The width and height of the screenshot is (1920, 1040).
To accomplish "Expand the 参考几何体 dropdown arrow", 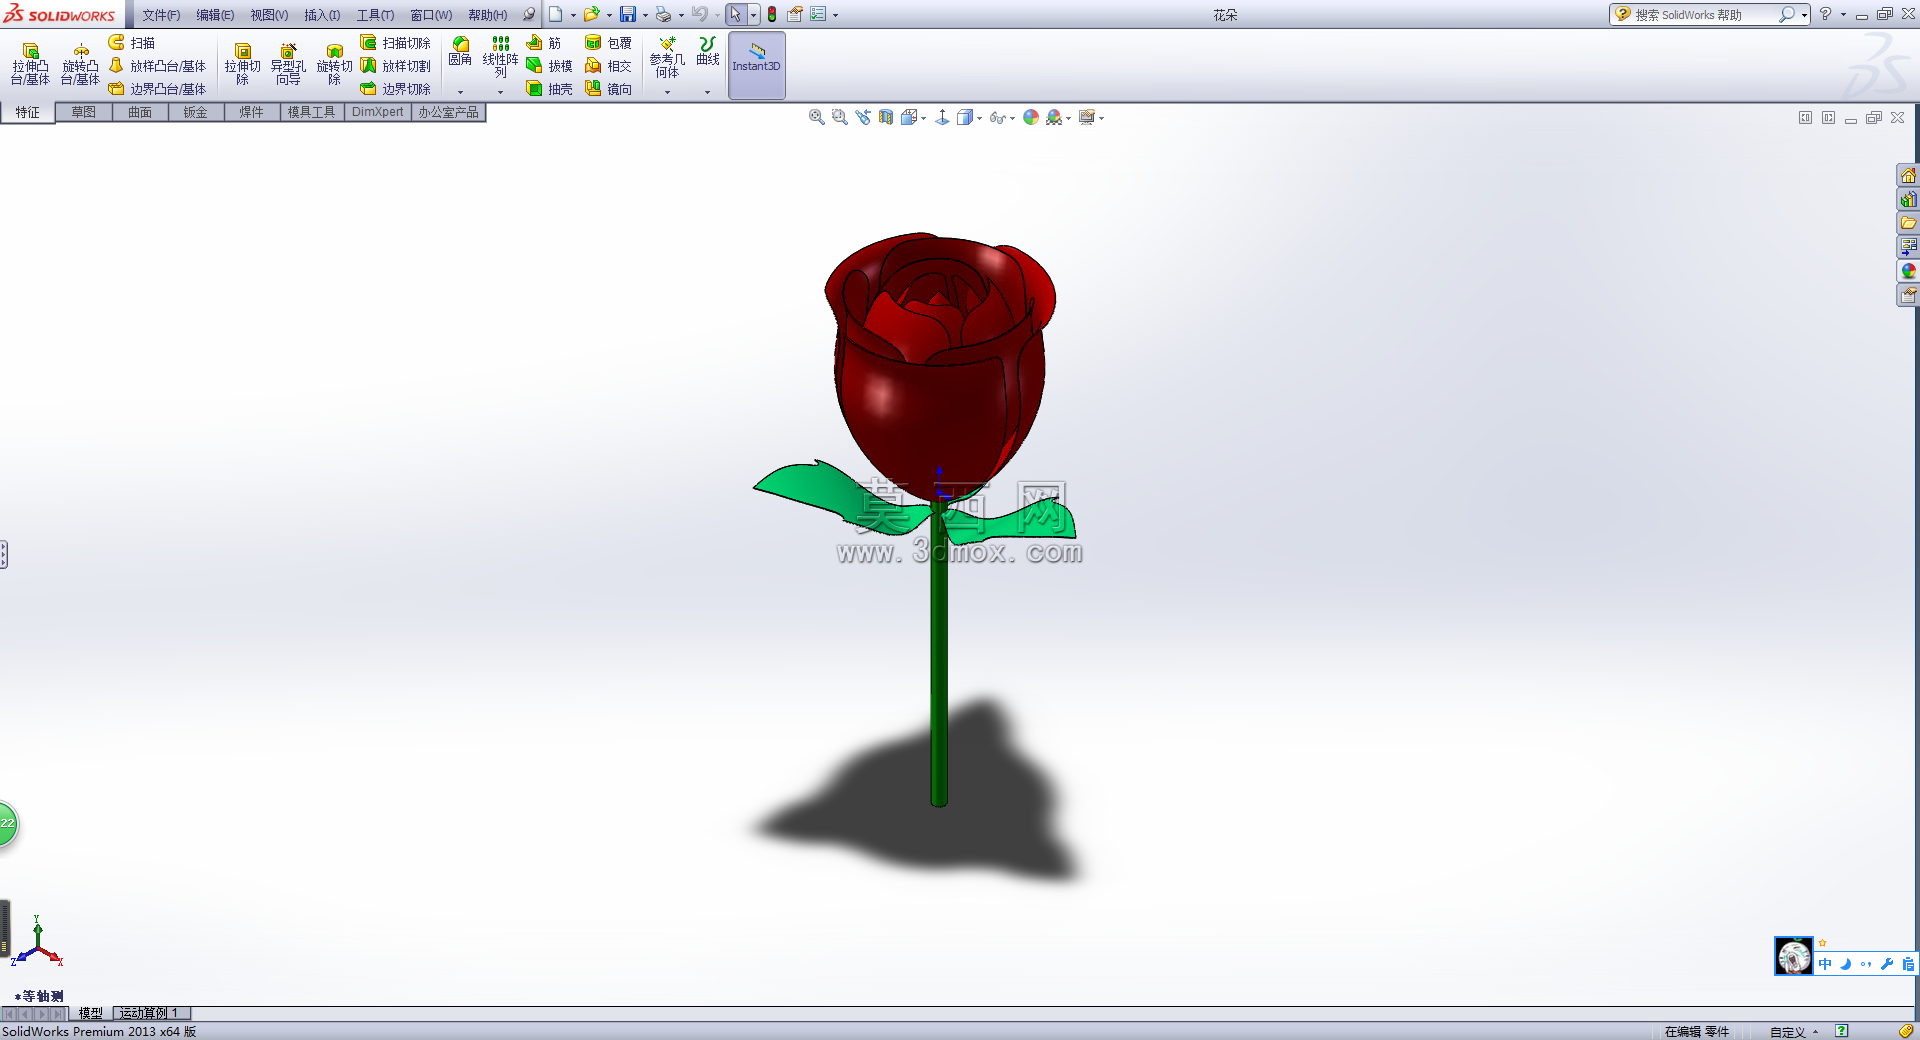I will pos(667,92).
